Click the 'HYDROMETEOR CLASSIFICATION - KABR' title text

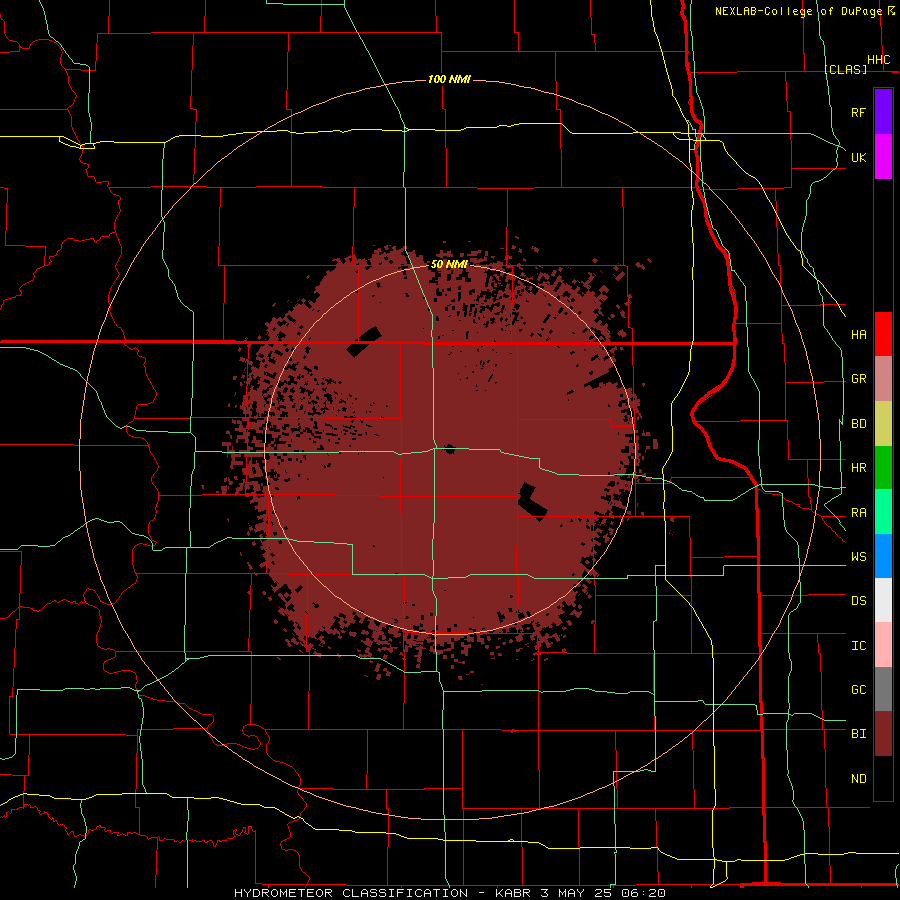[x=384, y=893]
